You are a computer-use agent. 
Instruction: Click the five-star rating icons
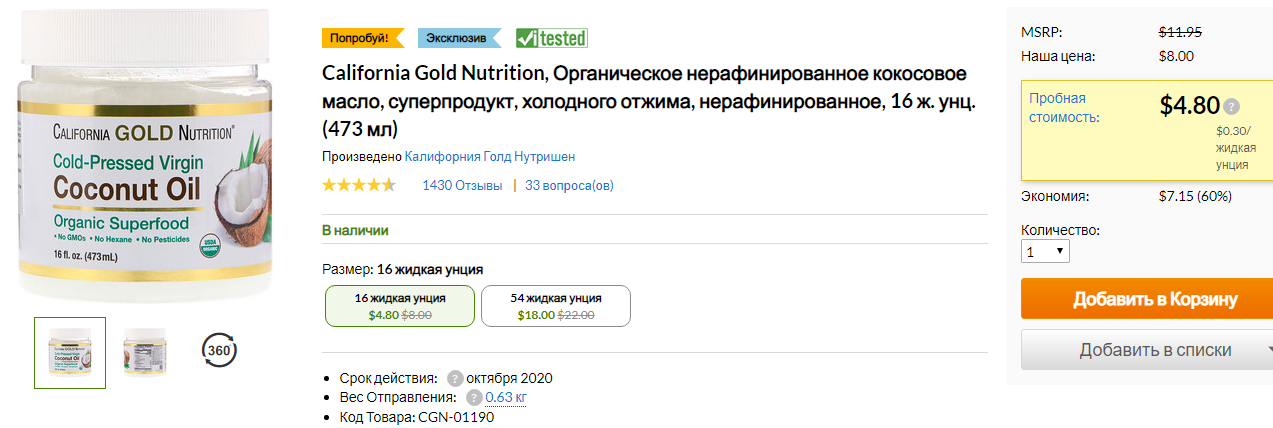359,185
